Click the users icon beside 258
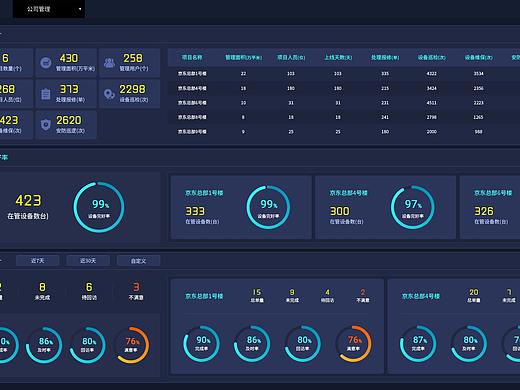Screen dimensions: 520x390 (x=109, y=63)
